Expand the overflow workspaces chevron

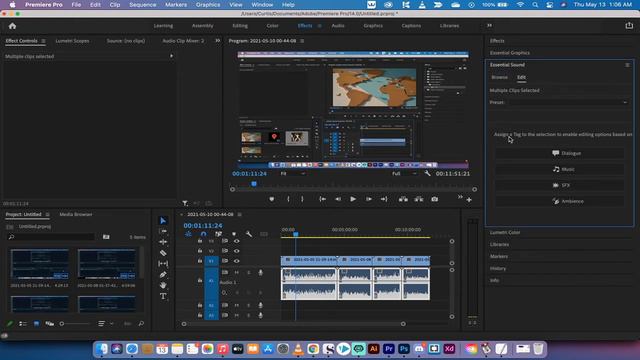pos(489,26)
